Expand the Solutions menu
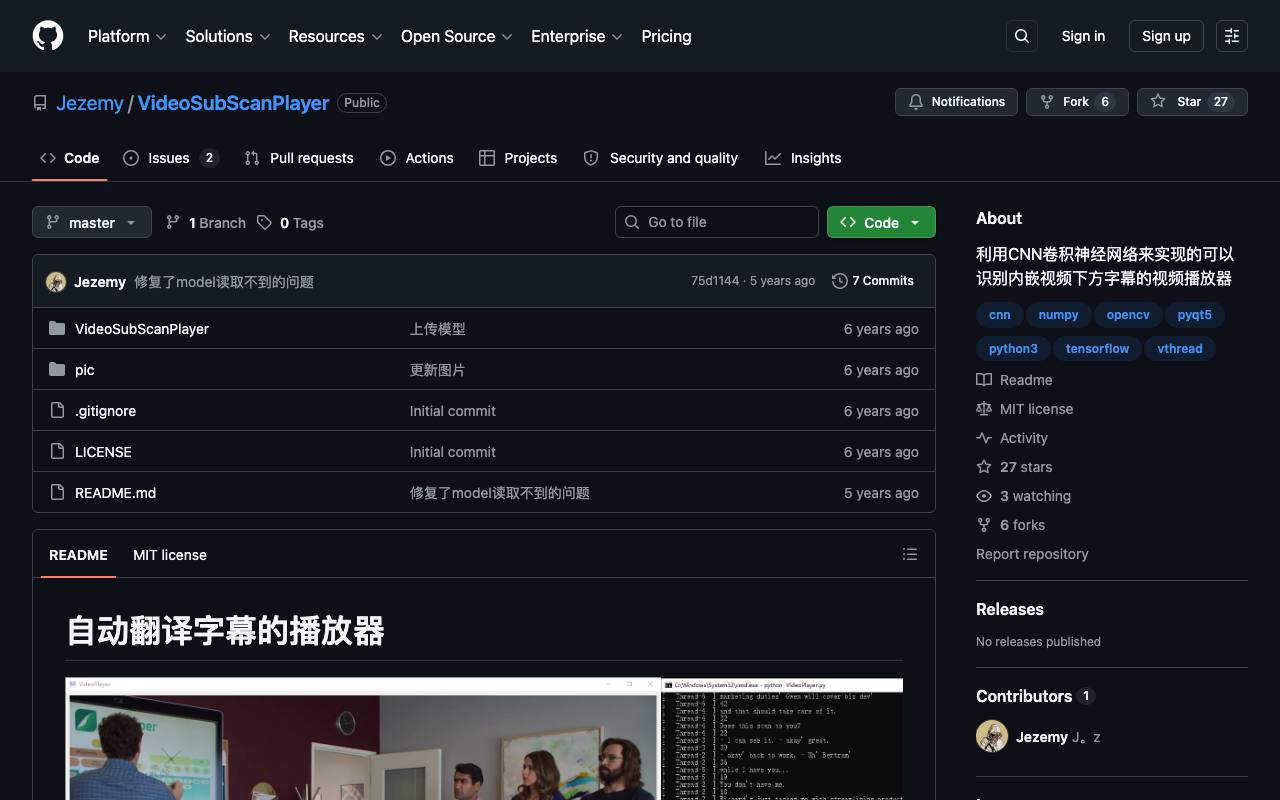Image resolution: width=1280 pixels, height=800 pixels. tap(228, 36)
